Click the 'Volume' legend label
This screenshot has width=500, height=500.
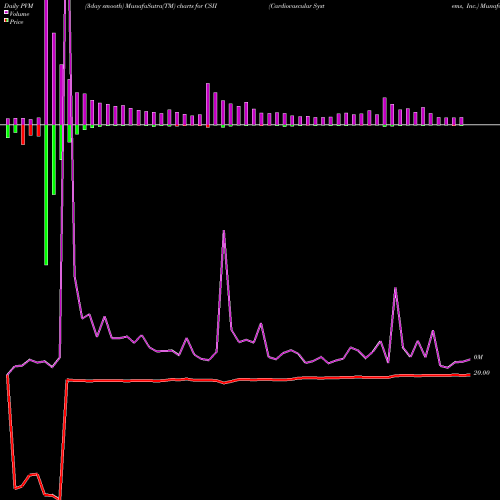[x=19, y=14]
